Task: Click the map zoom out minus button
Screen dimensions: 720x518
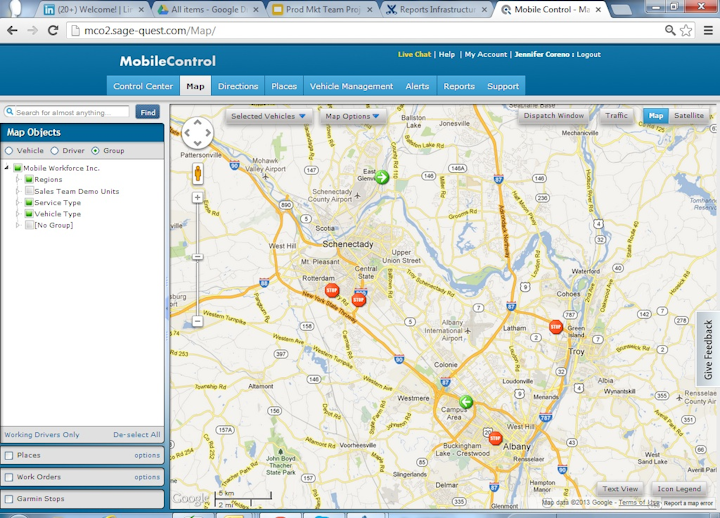Action: pos(197,321)
